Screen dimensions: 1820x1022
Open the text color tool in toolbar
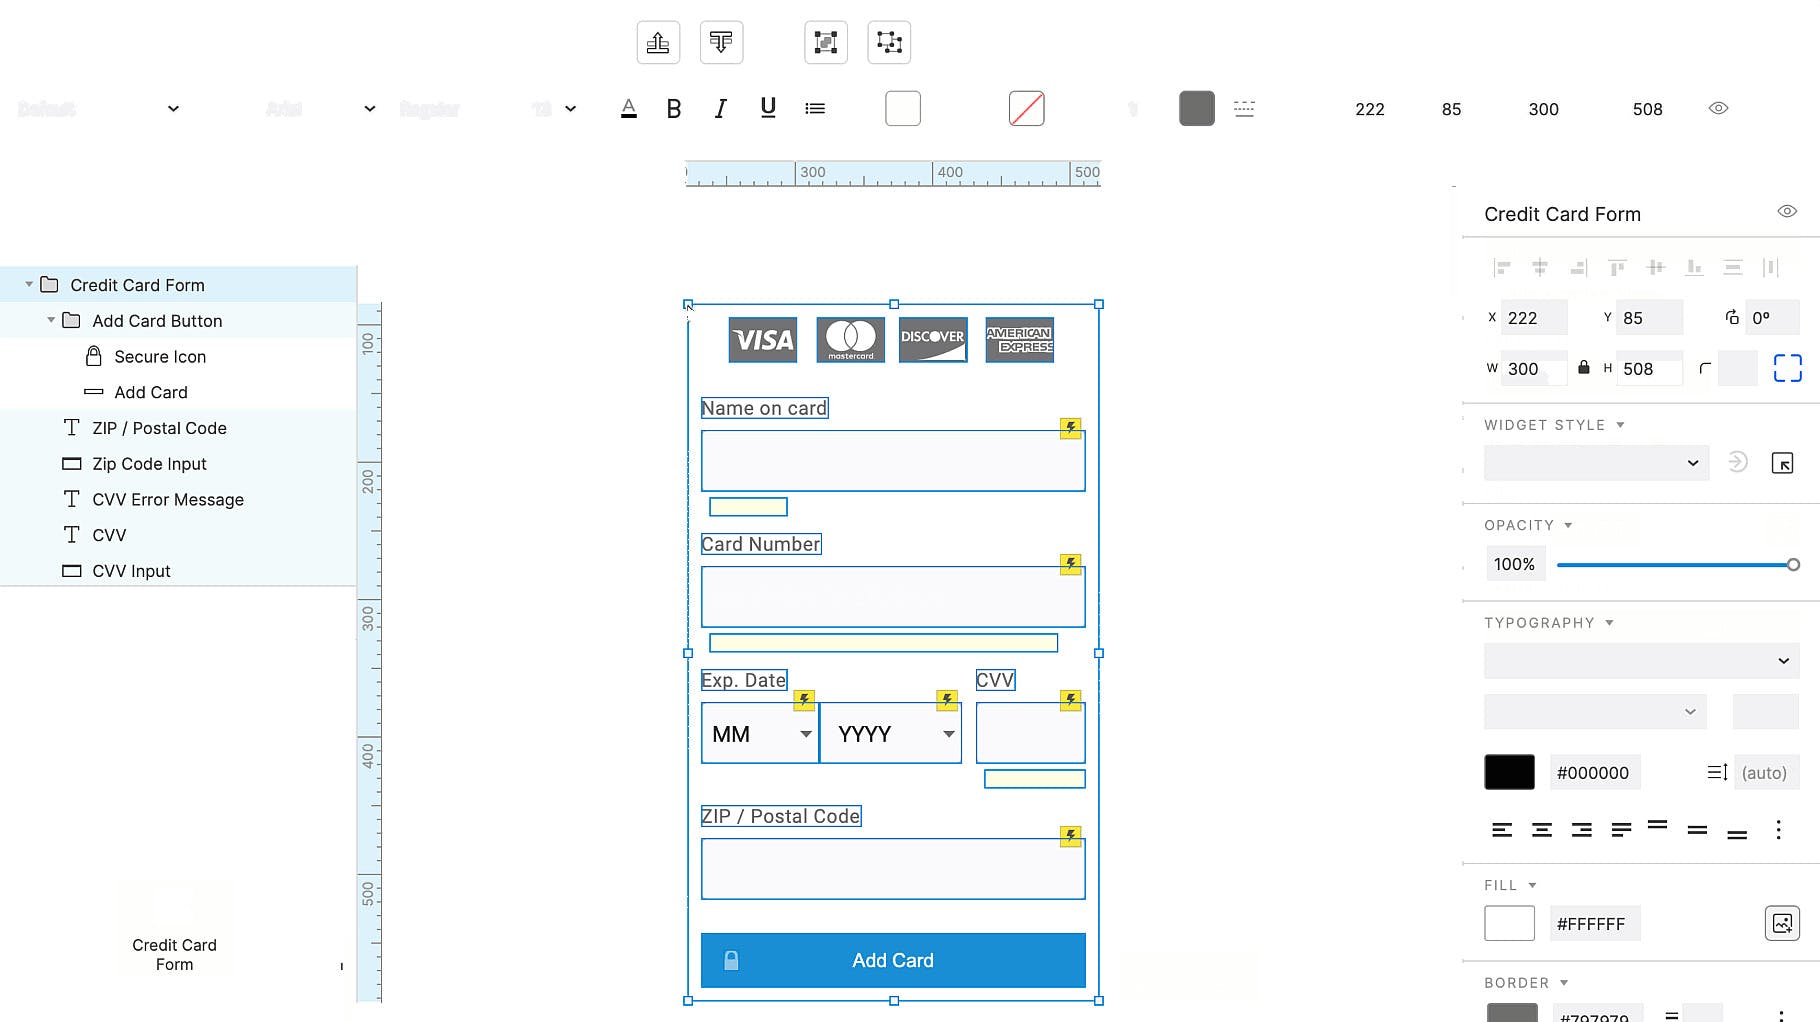coord(629,108)
